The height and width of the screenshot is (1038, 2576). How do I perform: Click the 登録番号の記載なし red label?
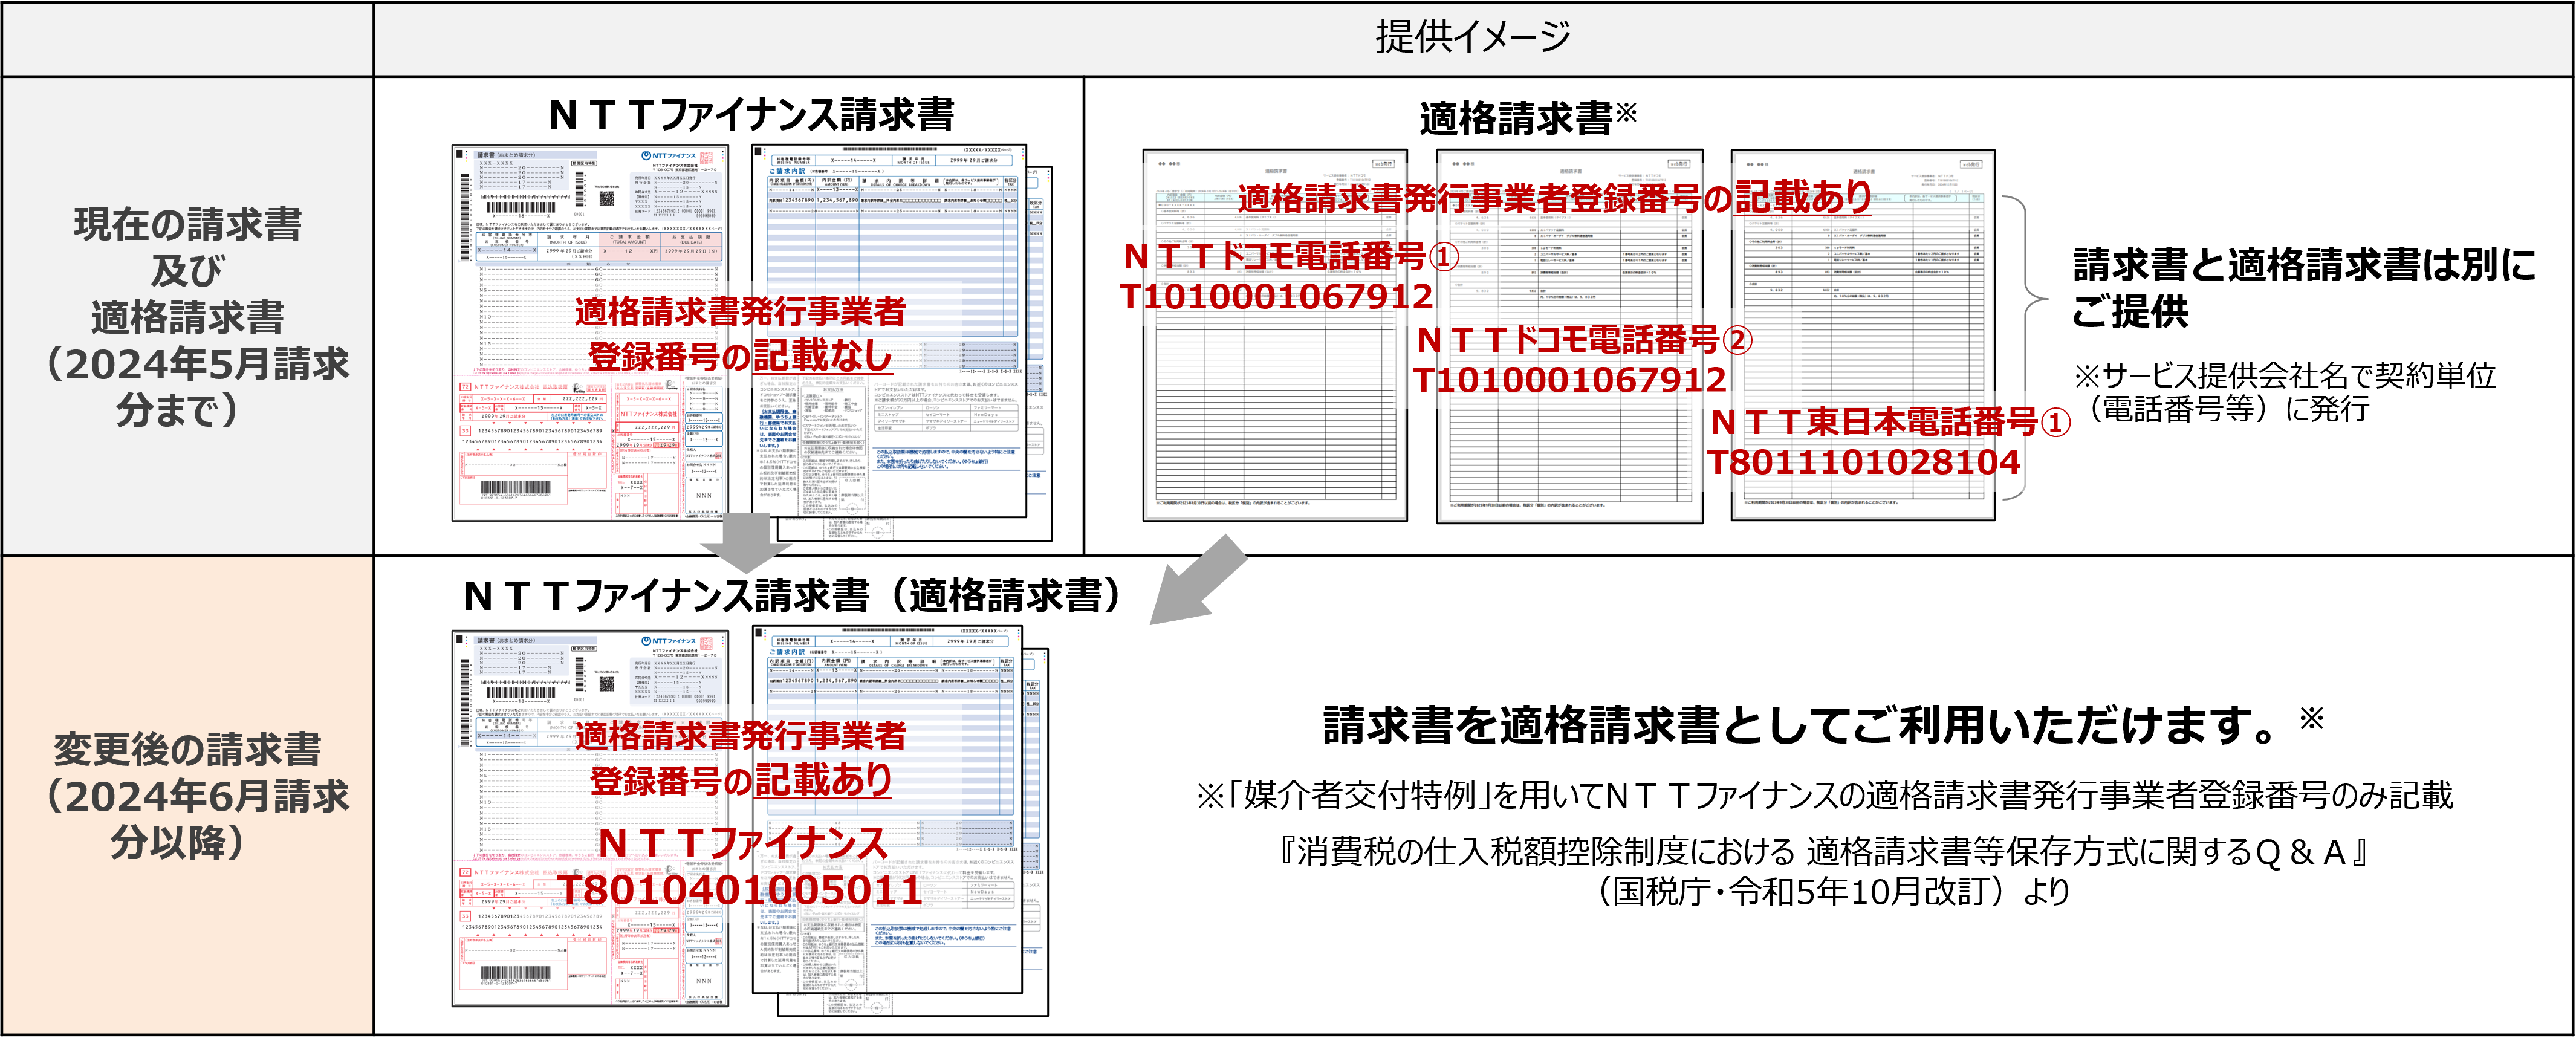[x=740, y=357]
